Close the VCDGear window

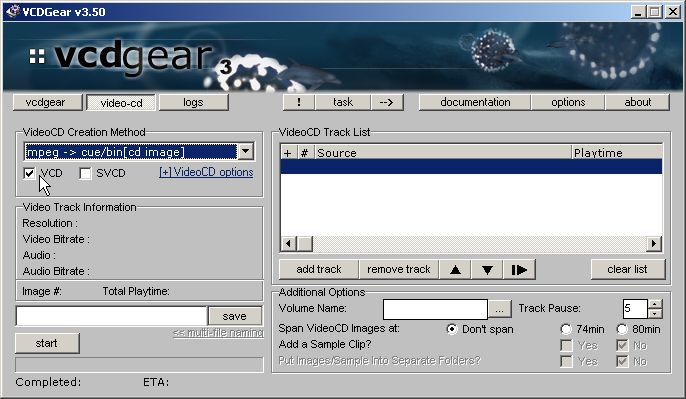[673, 12]
